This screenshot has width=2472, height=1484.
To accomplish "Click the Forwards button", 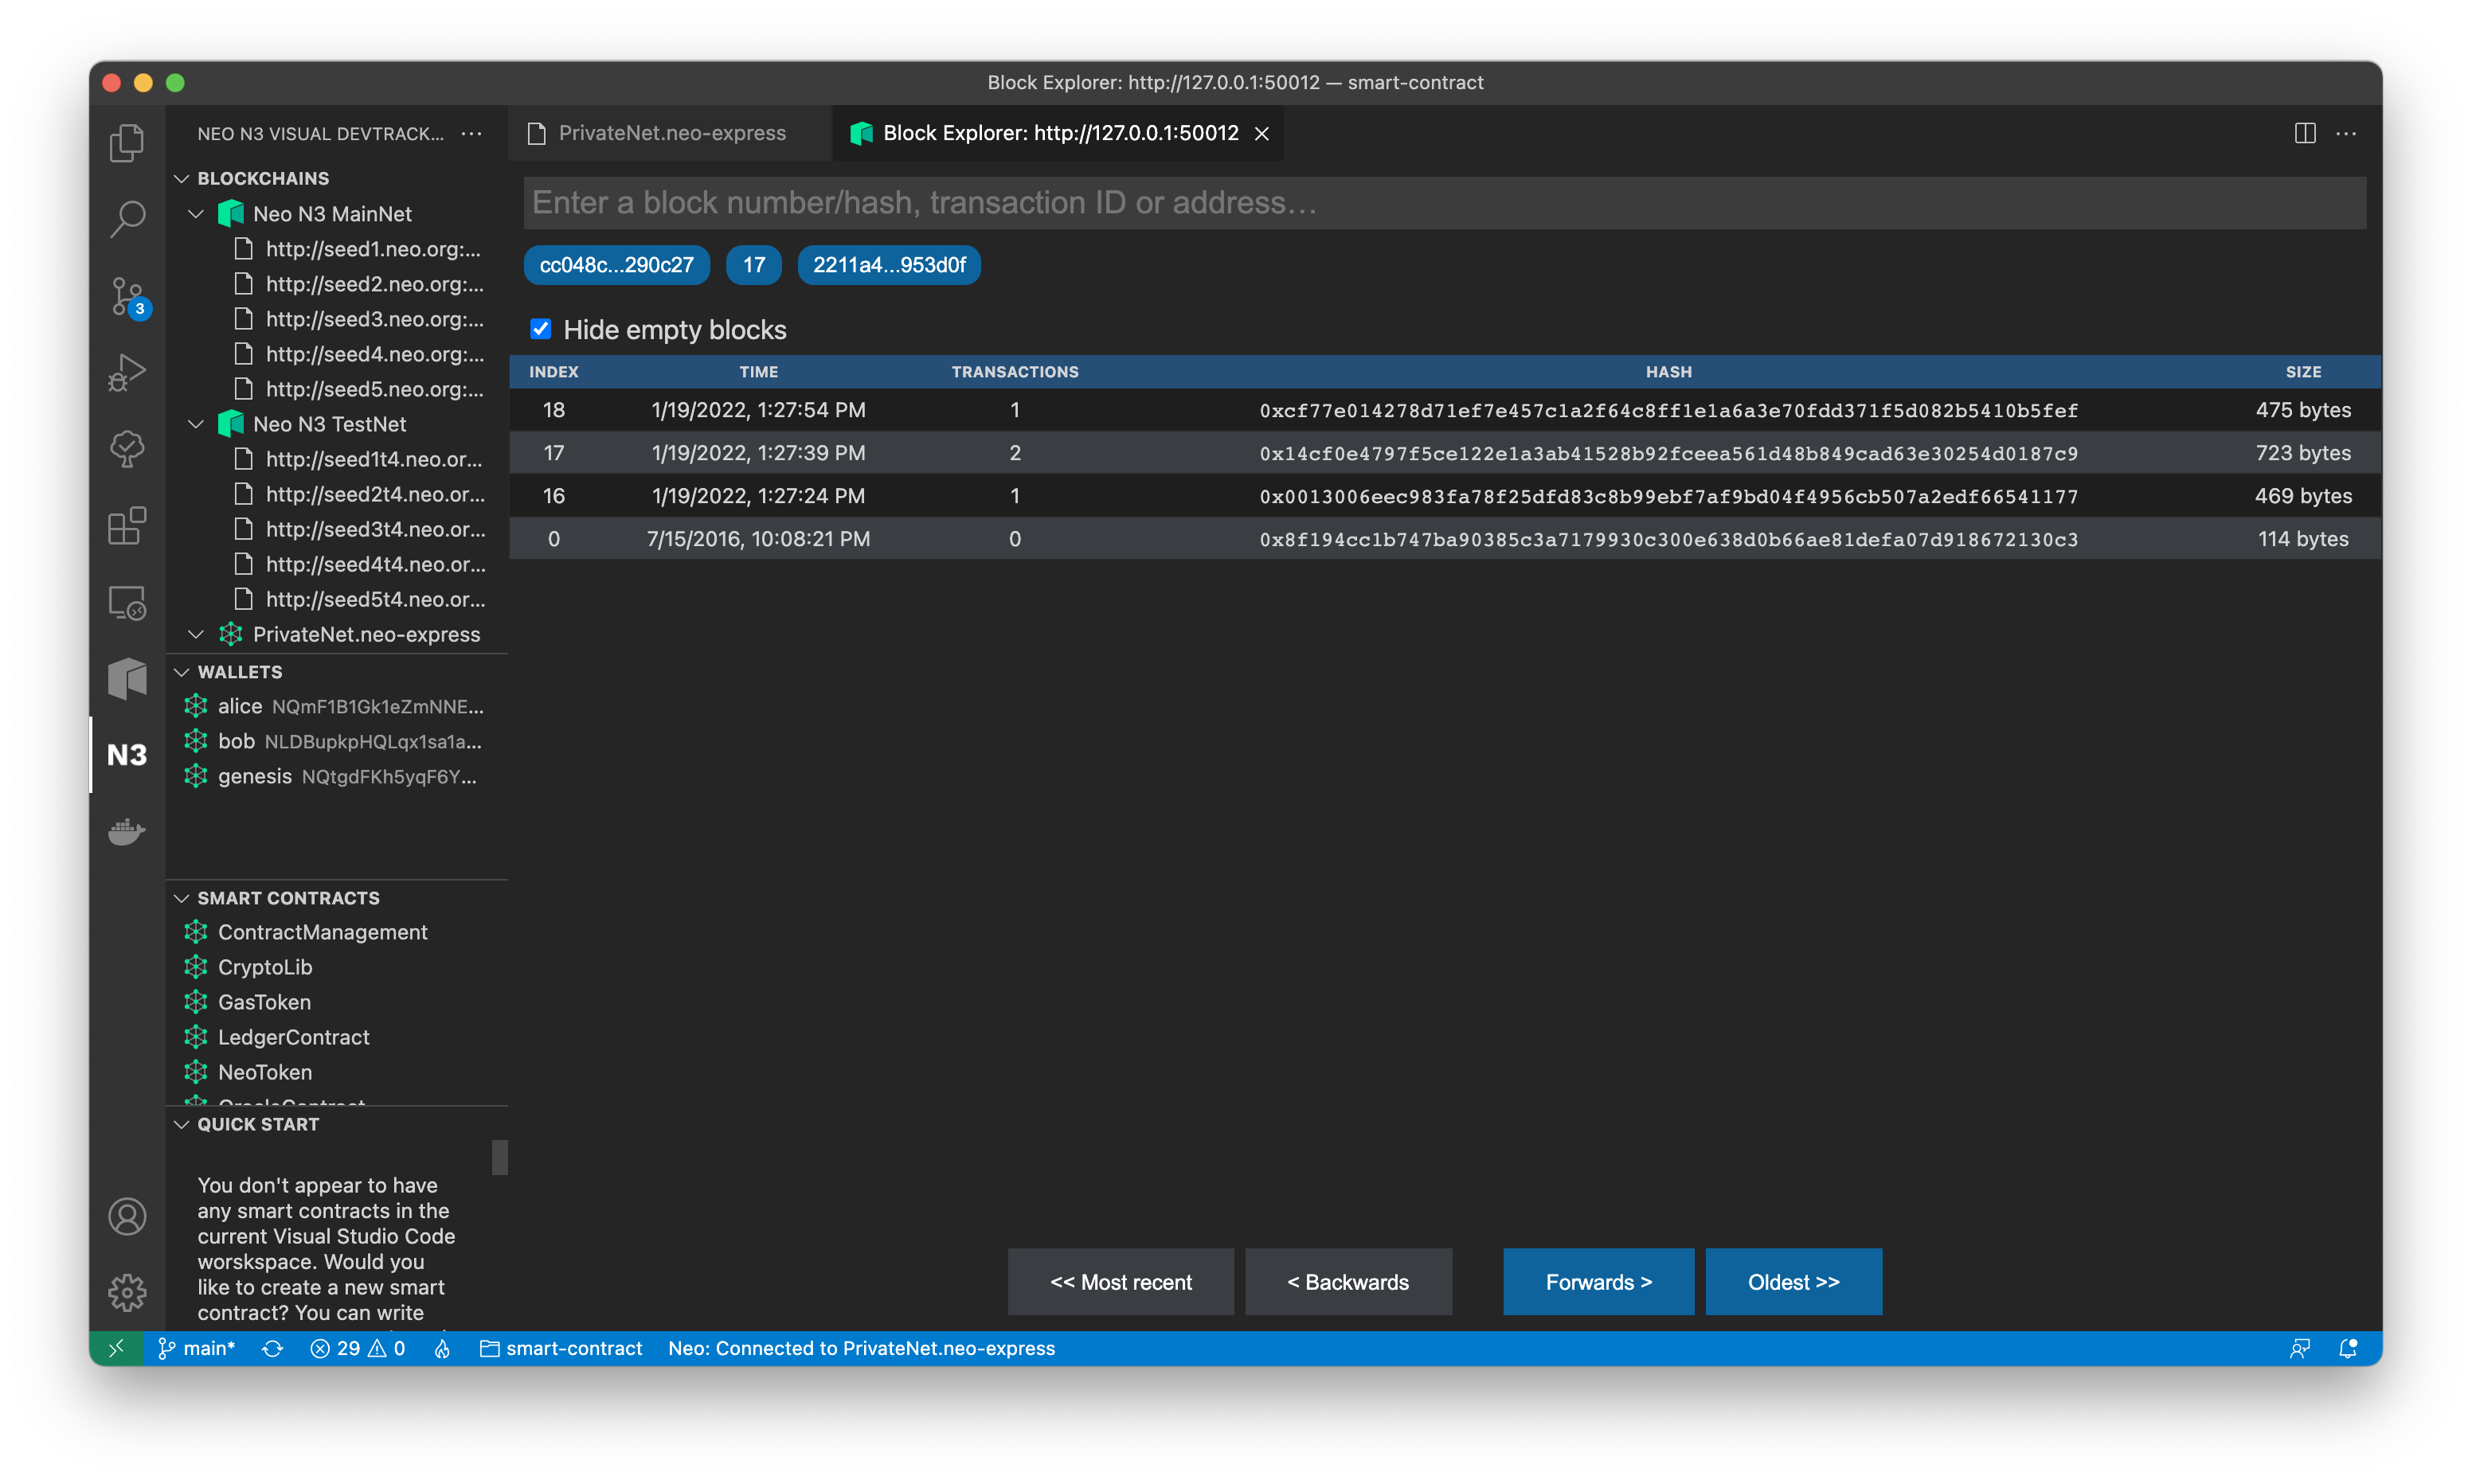I will (x=1597, y=1281).
